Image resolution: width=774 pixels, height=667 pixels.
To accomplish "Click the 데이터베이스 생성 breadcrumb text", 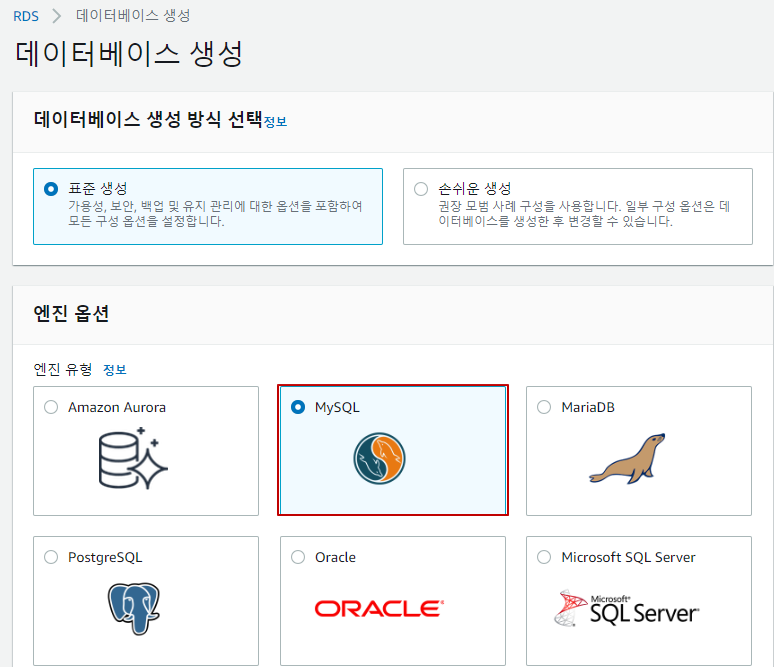I will tap(133, 16).
